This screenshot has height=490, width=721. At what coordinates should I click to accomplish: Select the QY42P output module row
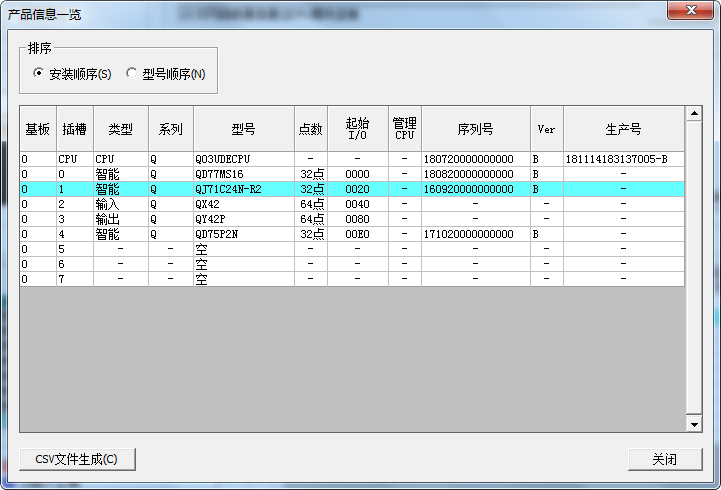coord(243,219)
